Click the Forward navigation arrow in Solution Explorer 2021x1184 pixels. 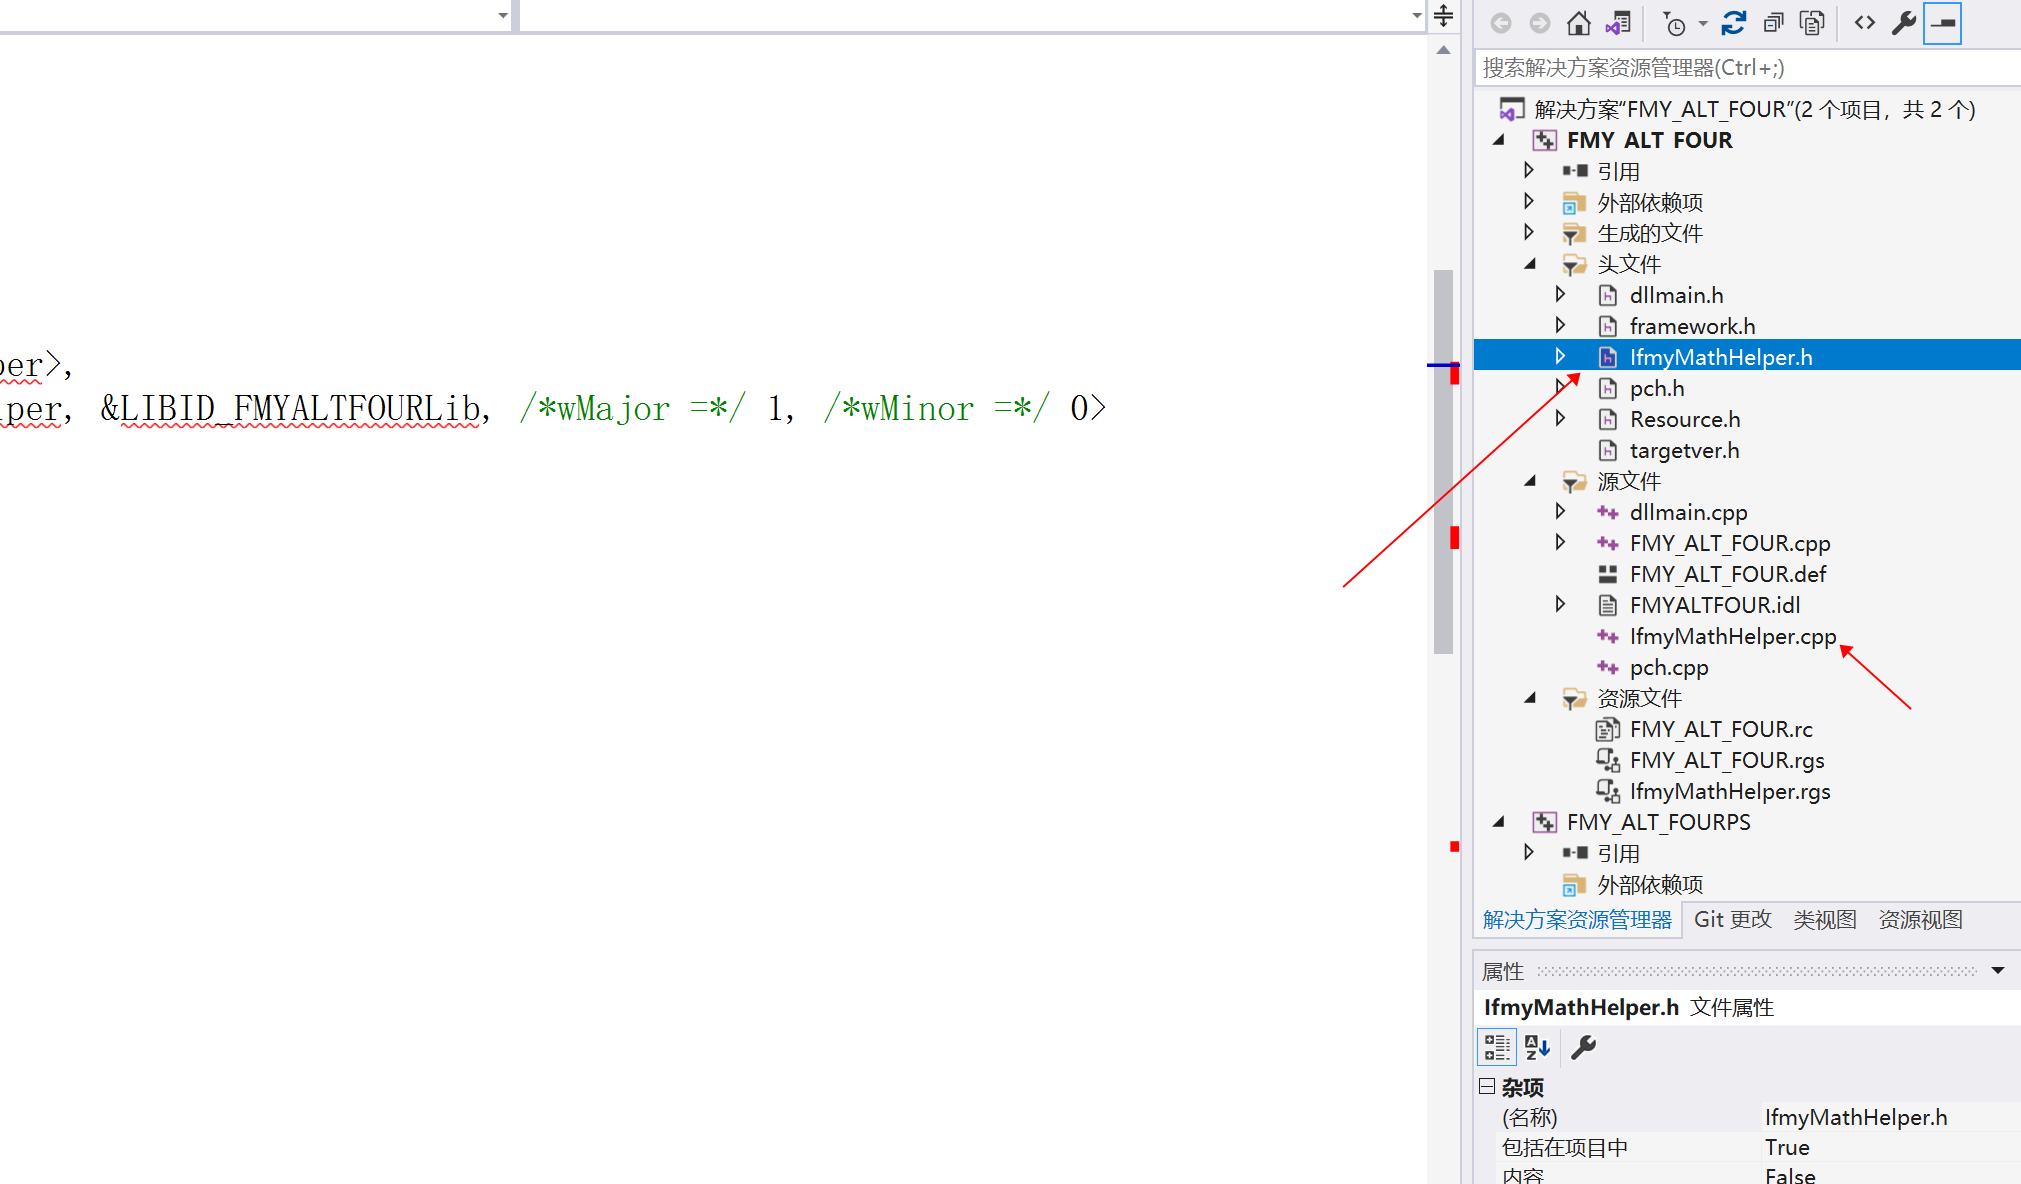coord(1540,23)
